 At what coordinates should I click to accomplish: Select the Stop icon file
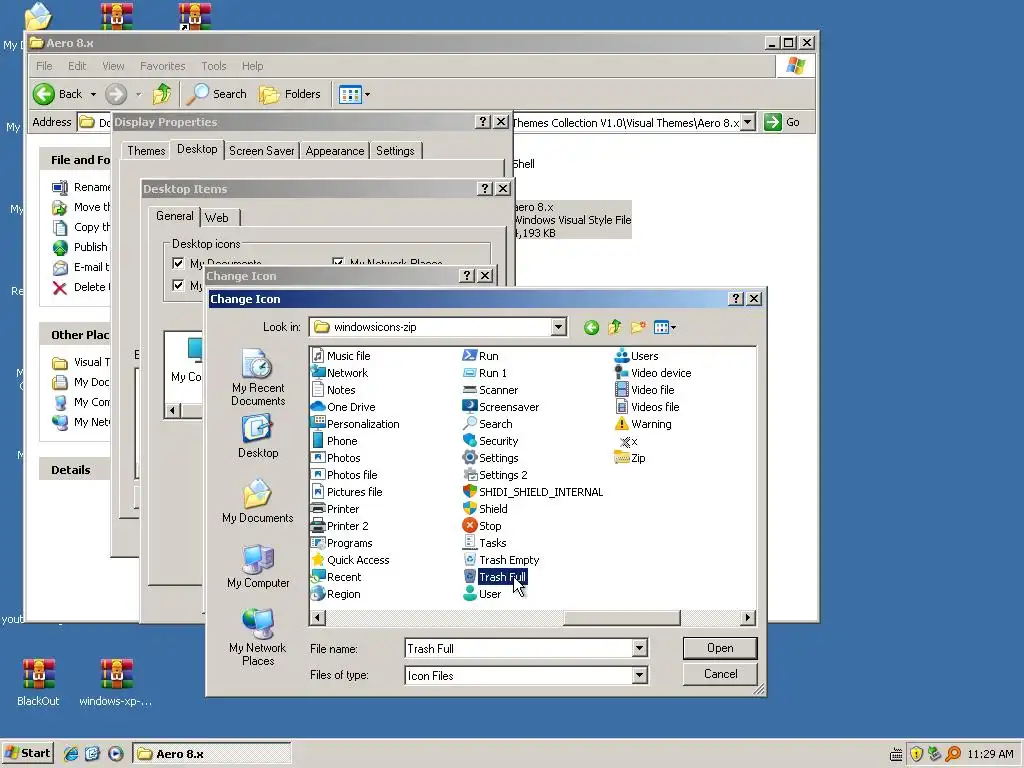point(483,526)
